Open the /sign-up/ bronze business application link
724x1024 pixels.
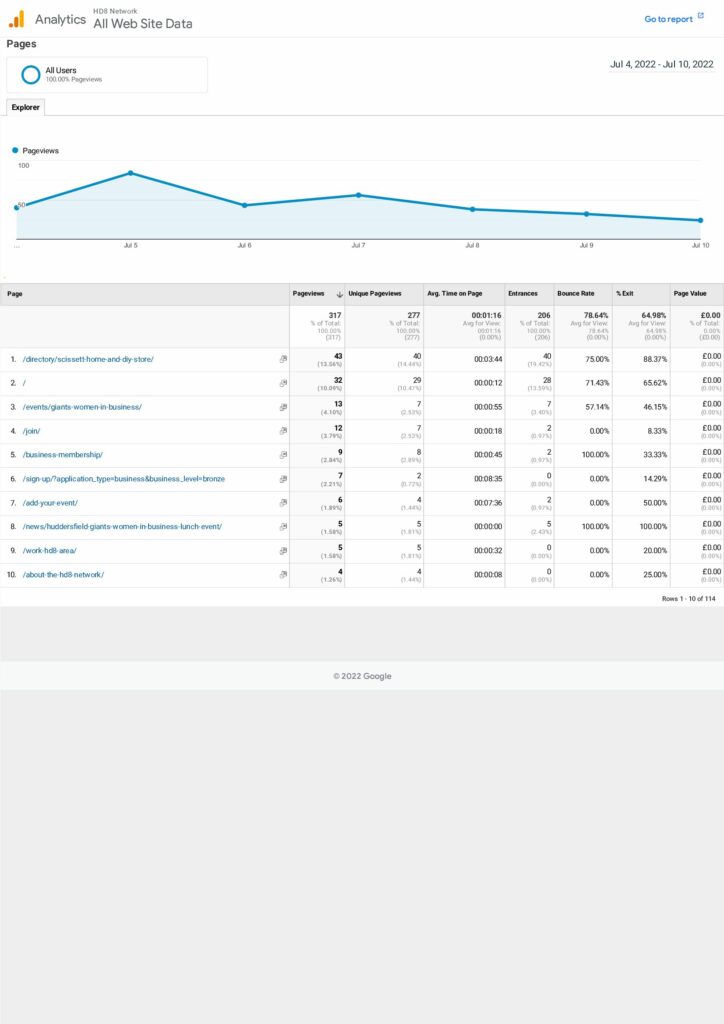[x=123, y=479]
